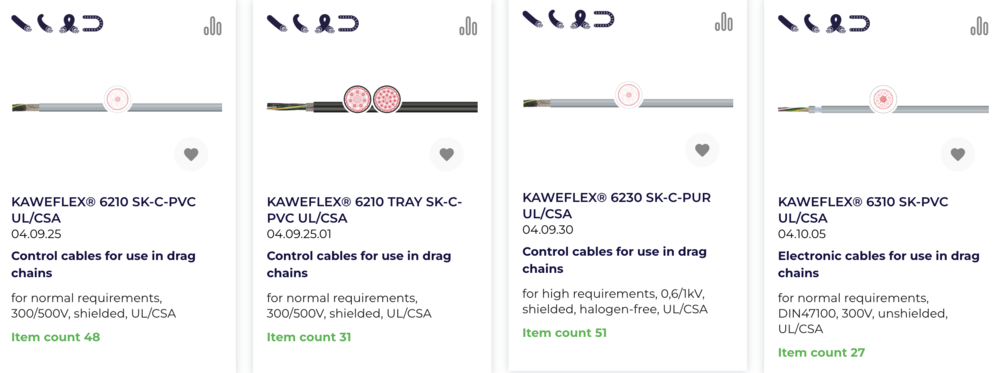Add KAWEFLEX 6310 SK-PVC to favorites
This screenshot has width=1000, height=373.
click(x=958, y=154)
